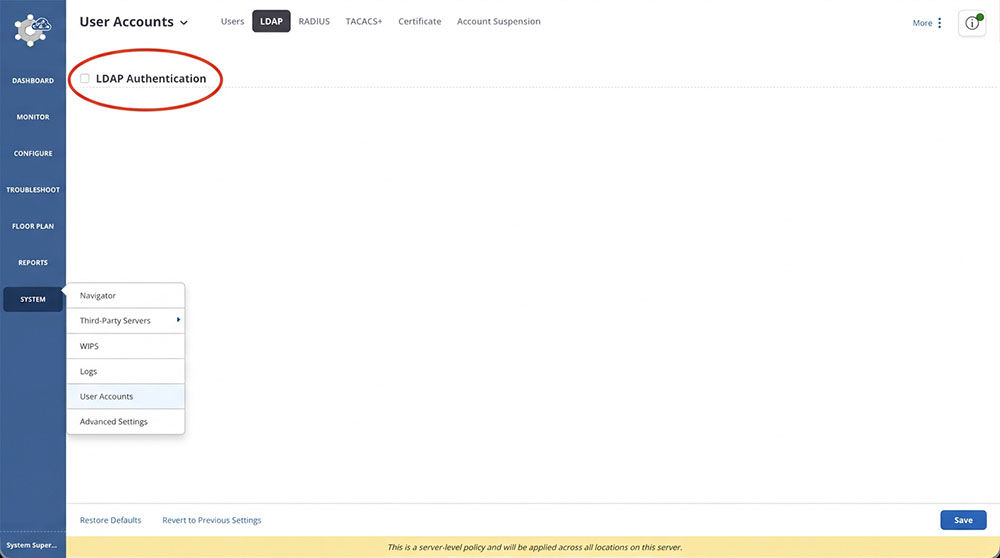This screenshot has height=558, width=1000.
Task: Click Revert to Previous Settings link
Action: 212,520
